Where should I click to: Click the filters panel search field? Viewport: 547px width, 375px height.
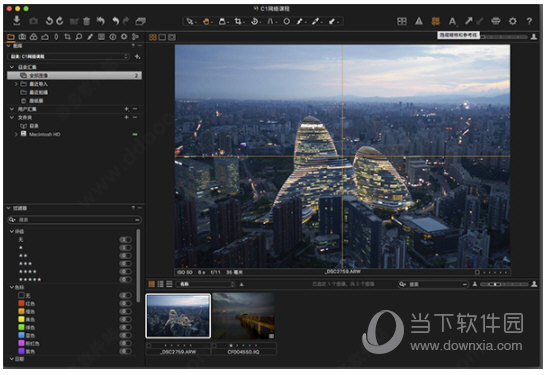tap(74, 220)
